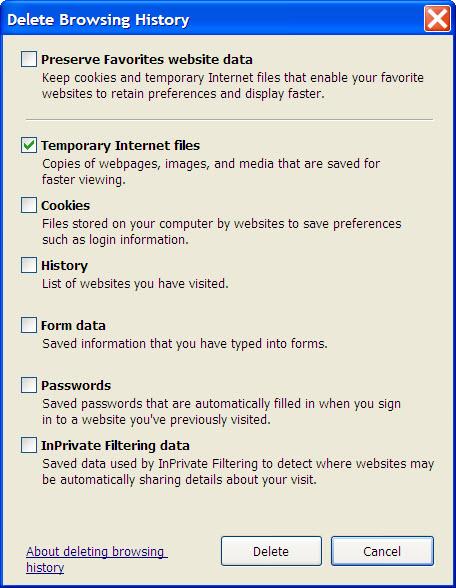Close the Delete Browsing History dialog
Viewport: 456px width, 588px height.
pyautogui.click(x=437, y=19)
